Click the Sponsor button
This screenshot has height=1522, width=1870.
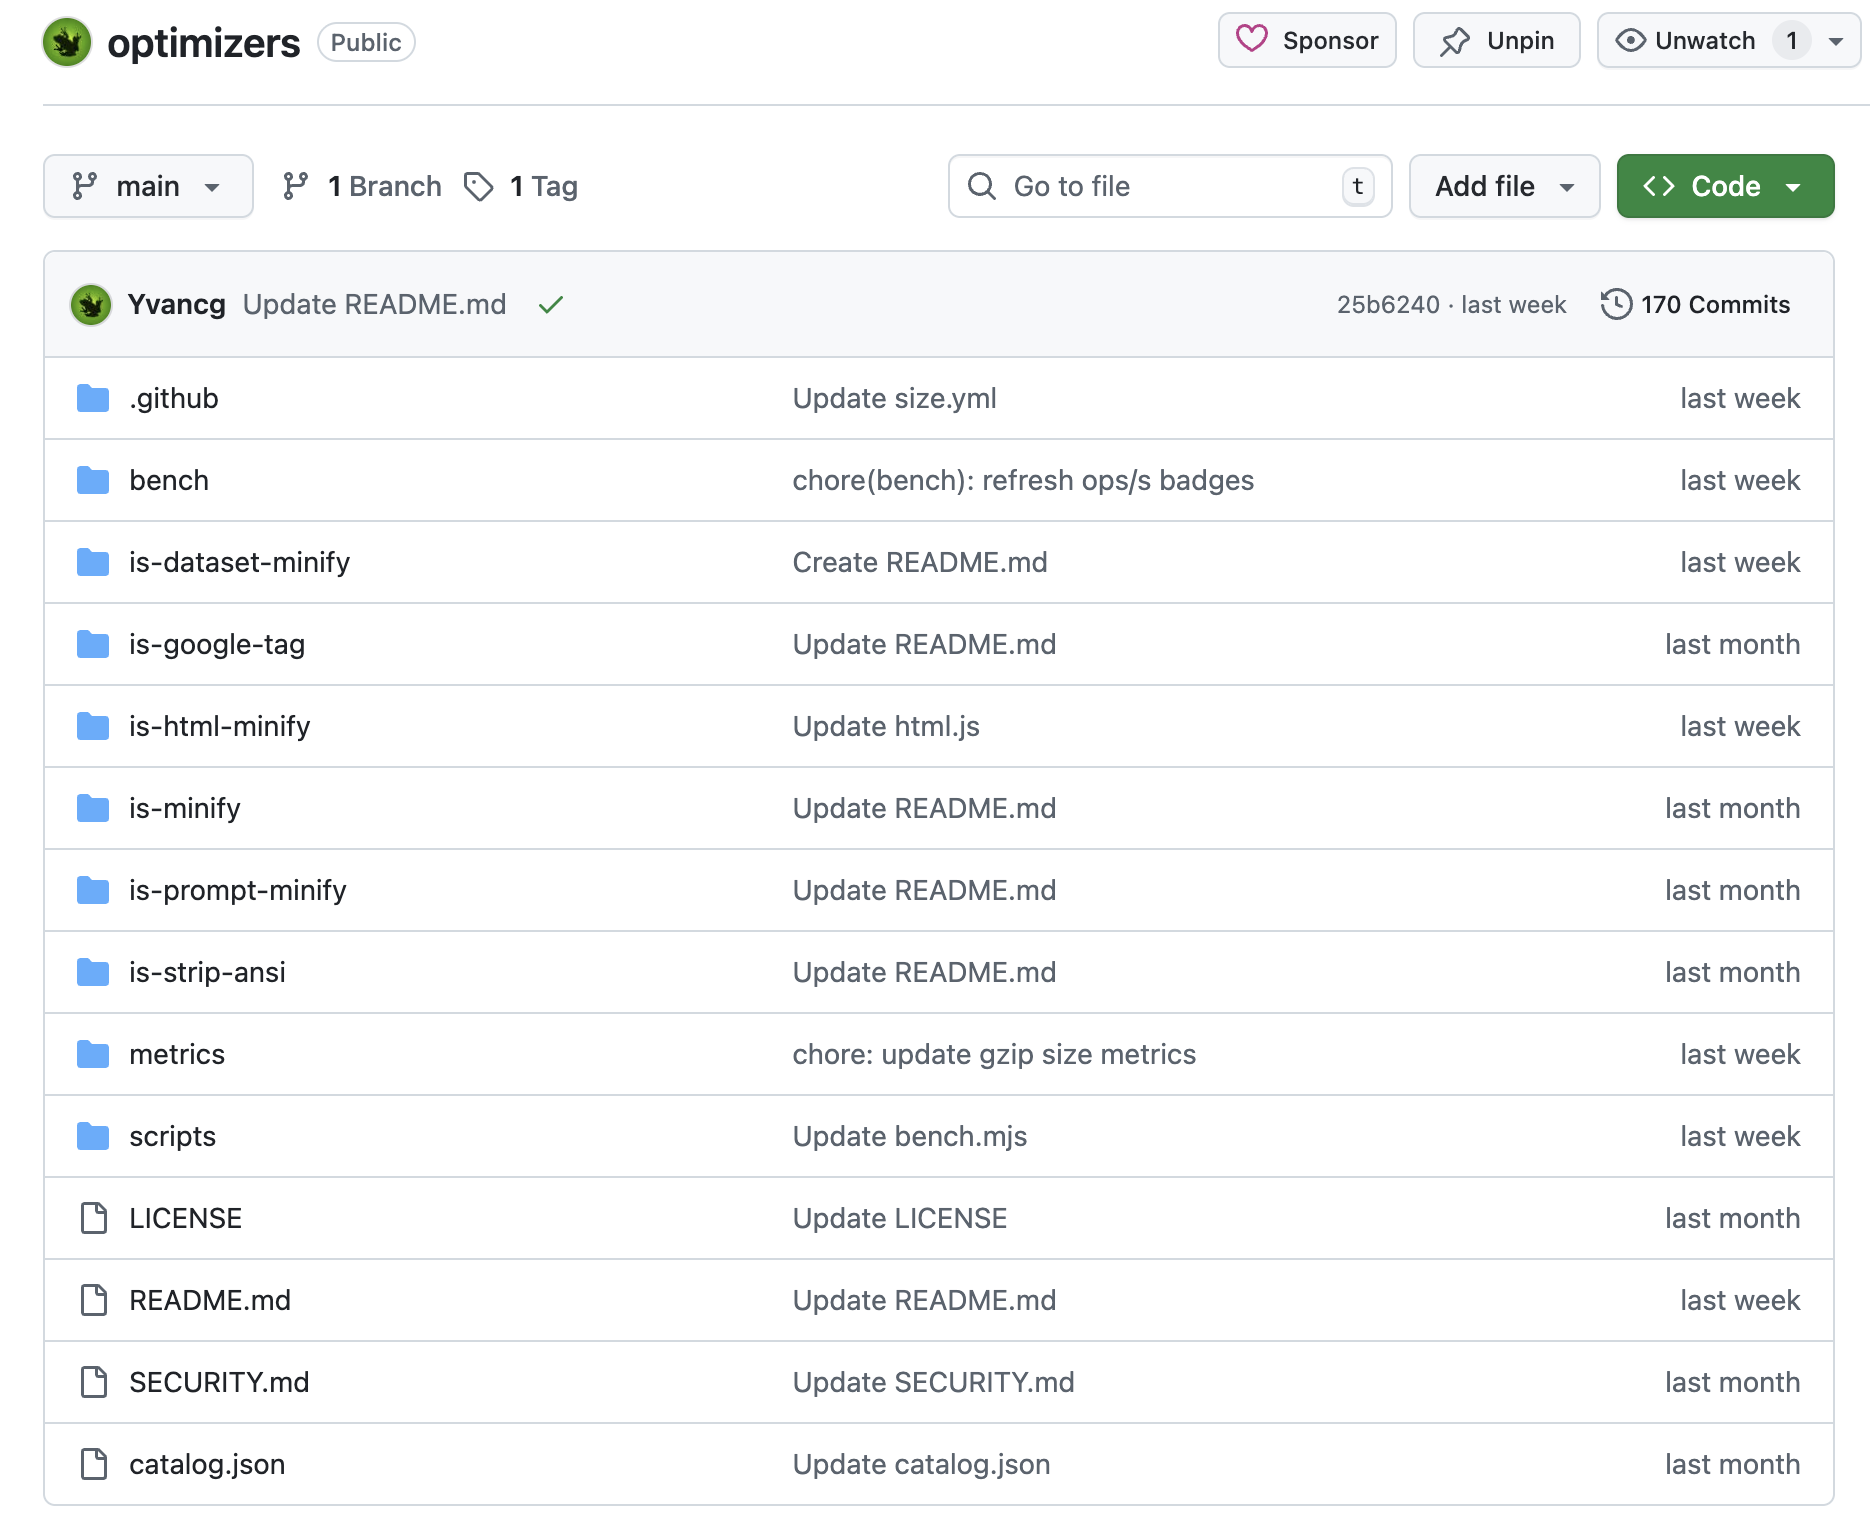(1306, 40)
